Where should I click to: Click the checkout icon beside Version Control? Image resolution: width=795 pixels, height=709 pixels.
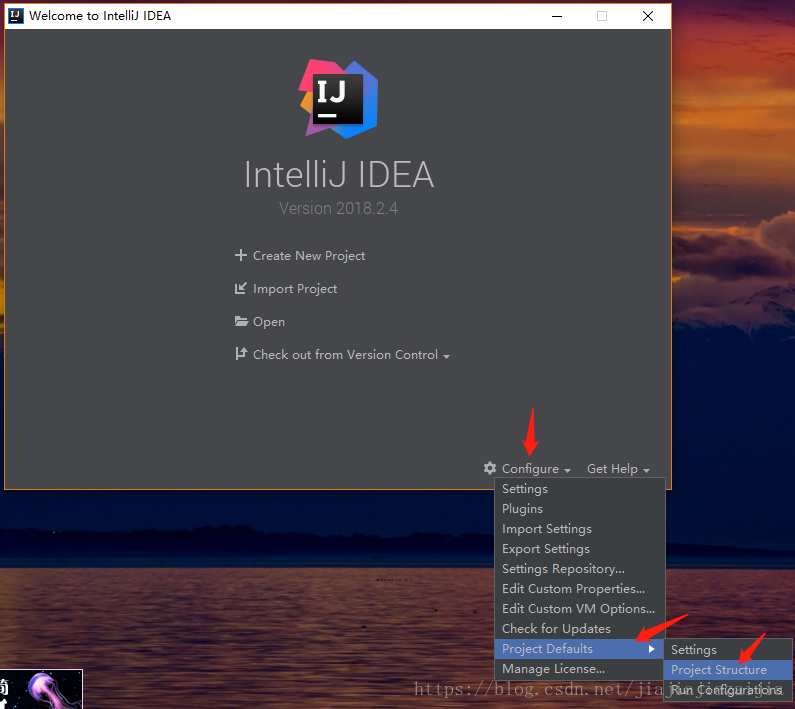coord(241,354)
